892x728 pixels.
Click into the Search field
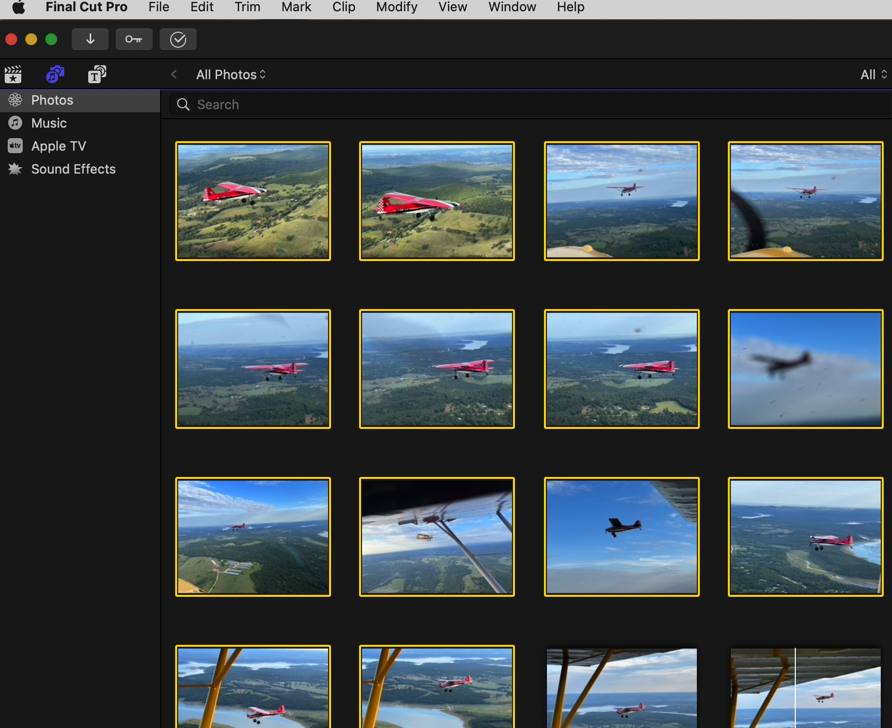[x=530, y=105]
